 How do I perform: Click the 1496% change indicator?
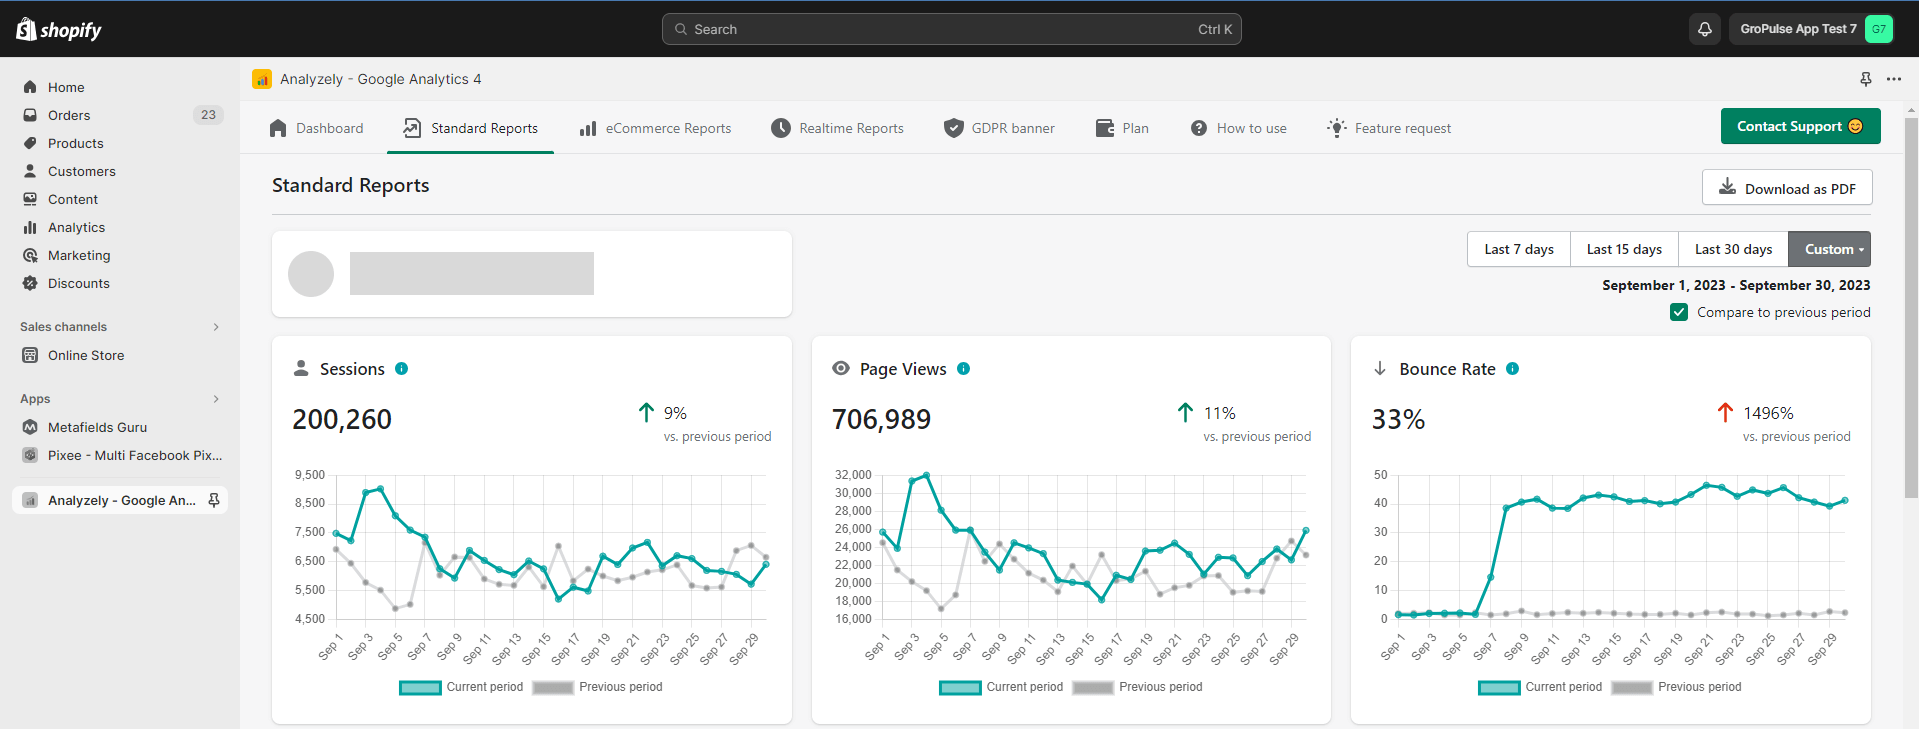1768,413
